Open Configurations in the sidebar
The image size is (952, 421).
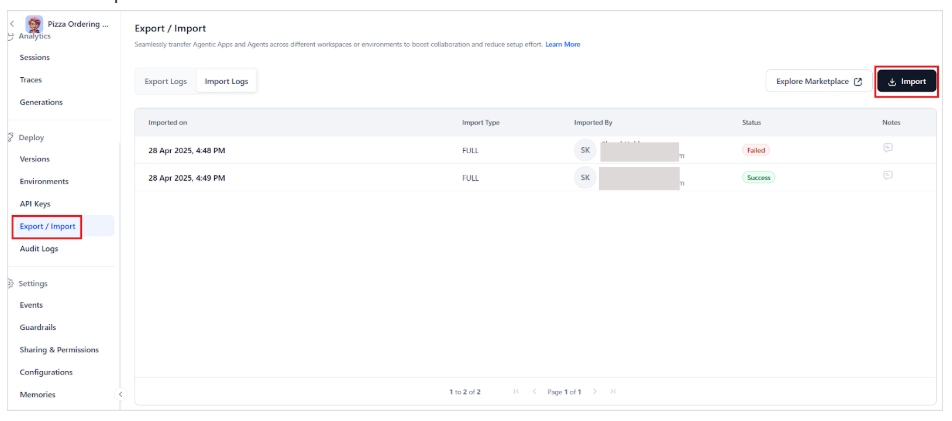pyautogui.click(x=46, y=372)
